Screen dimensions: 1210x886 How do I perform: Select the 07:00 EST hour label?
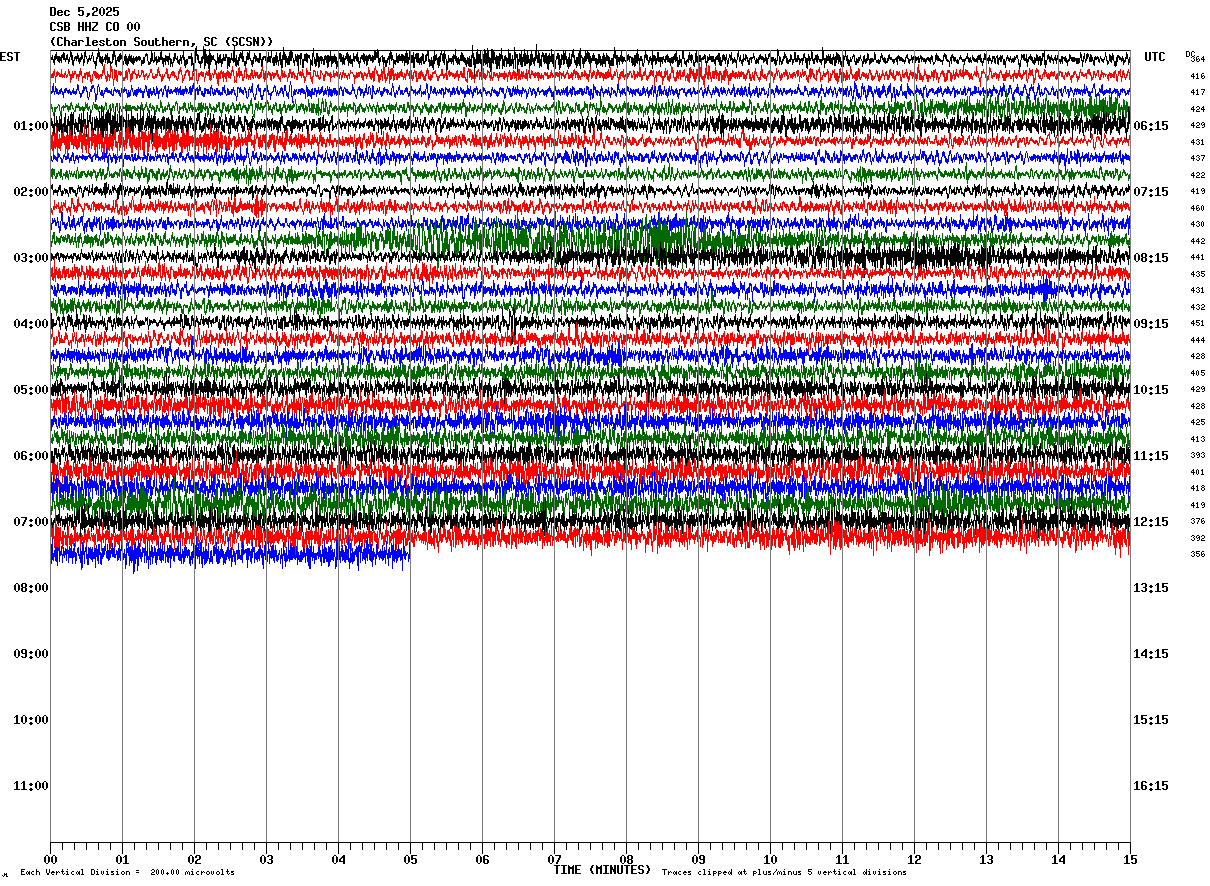[x=31, y=522]
